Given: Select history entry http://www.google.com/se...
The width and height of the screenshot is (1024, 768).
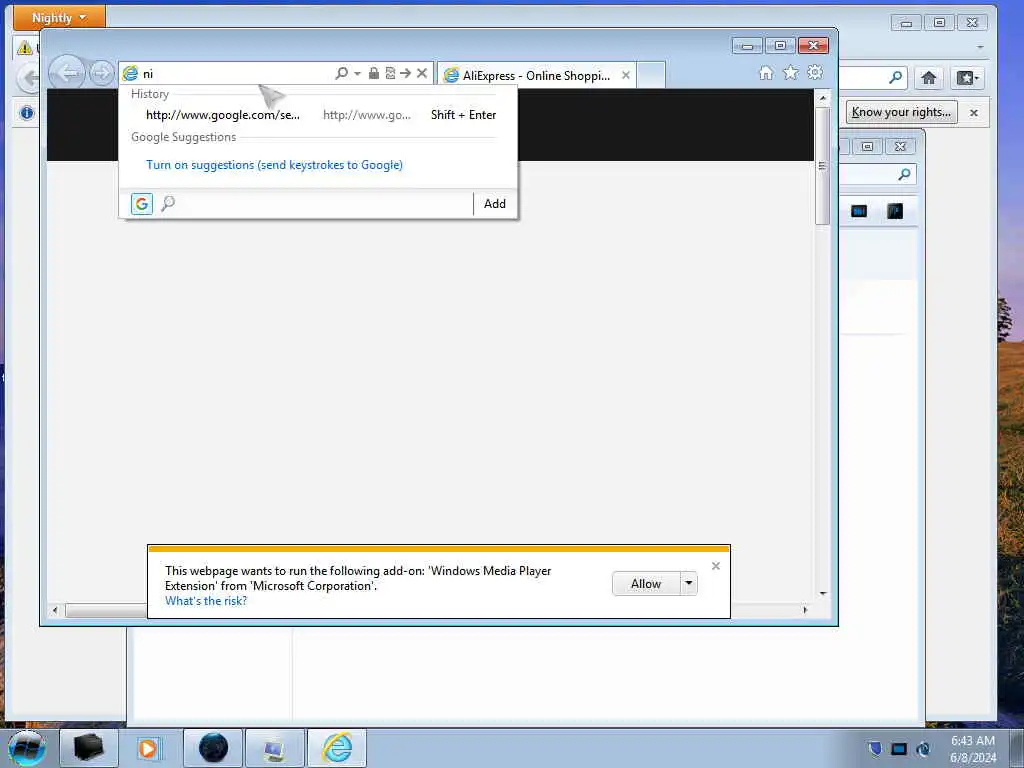Looking at the screenshot, I should [x=223, y=115].
